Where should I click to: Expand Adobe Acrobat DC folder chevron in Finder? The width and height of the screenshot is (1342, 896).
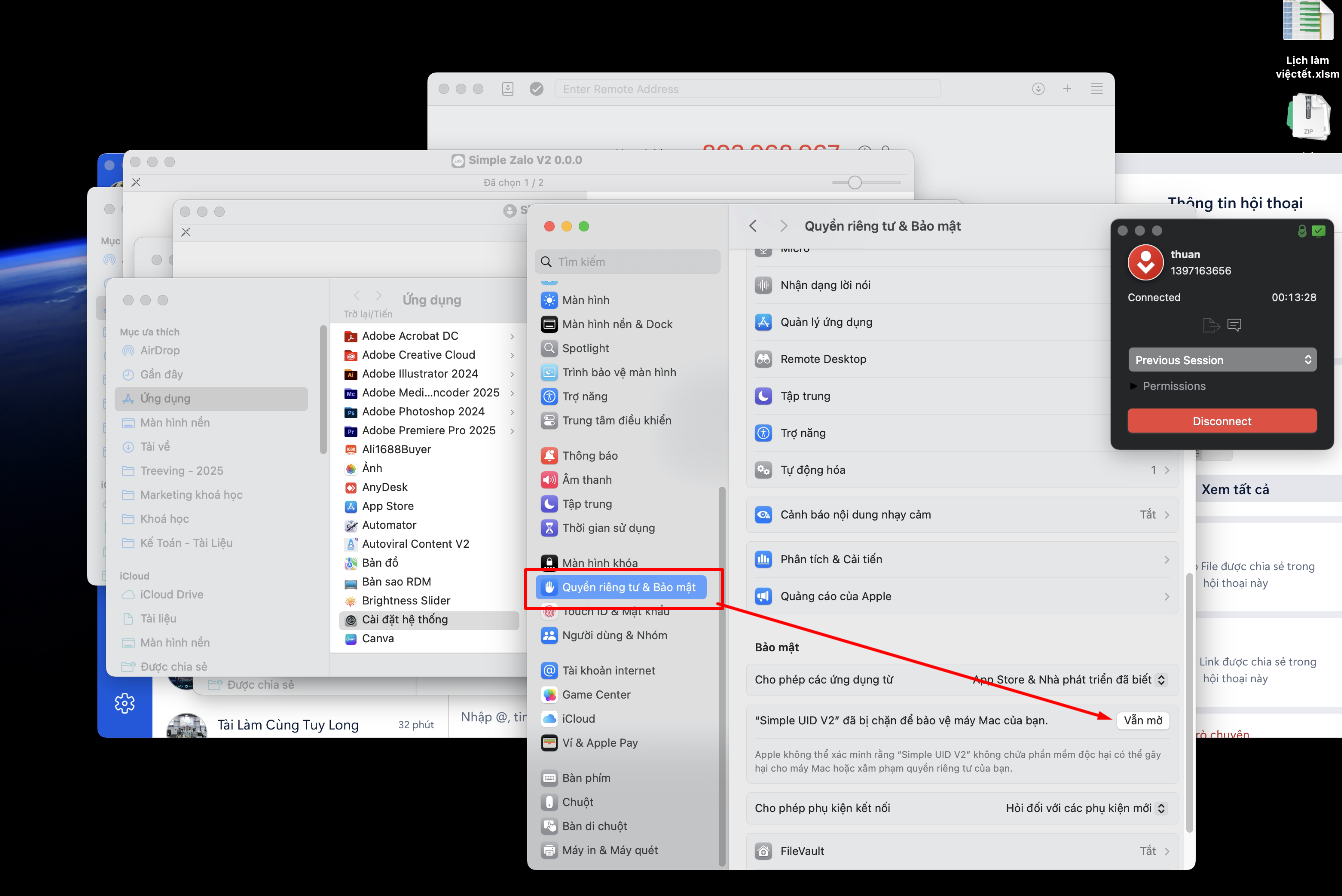click(512, 336)
